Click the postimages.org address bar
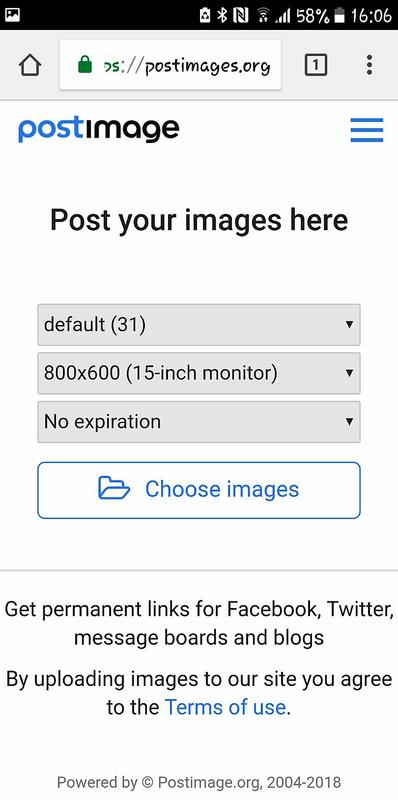 point(170,65)
